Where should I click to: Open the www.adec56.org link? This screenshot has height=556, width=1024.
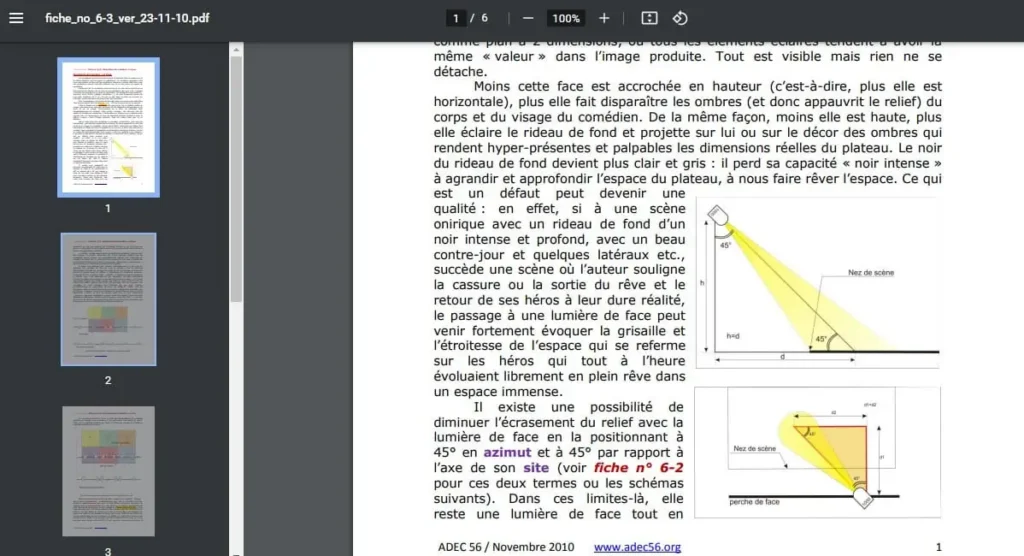pyautogui.click(x=637, y=547)
